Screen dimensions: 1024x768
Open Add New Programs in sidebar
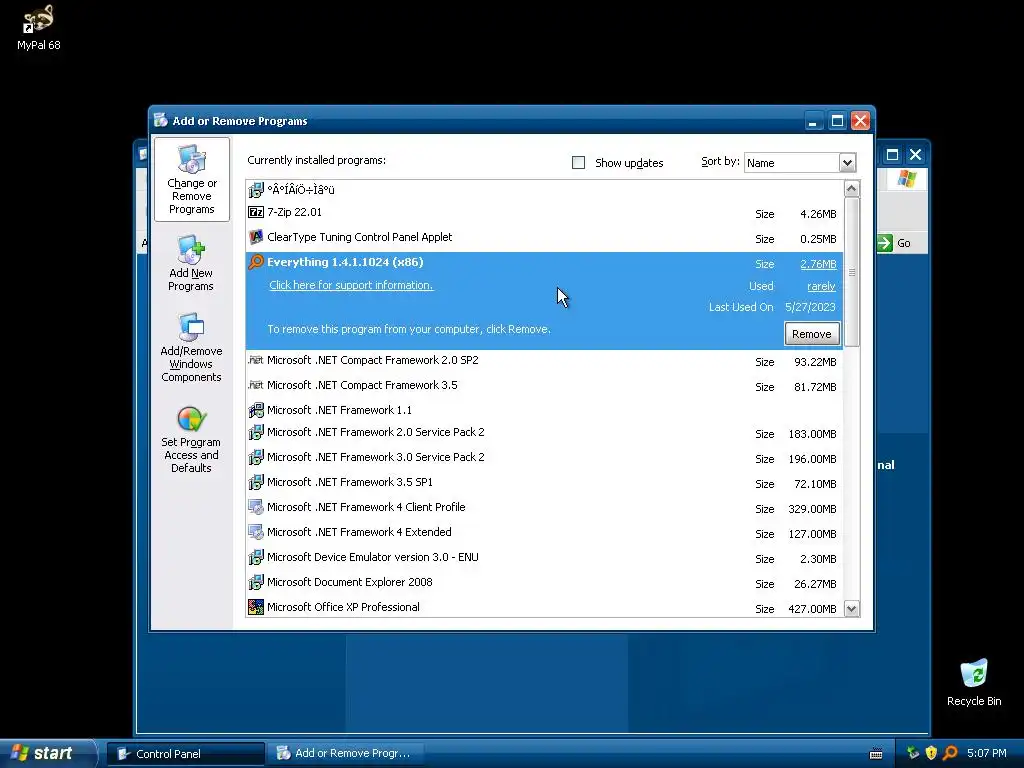[191, 263]
